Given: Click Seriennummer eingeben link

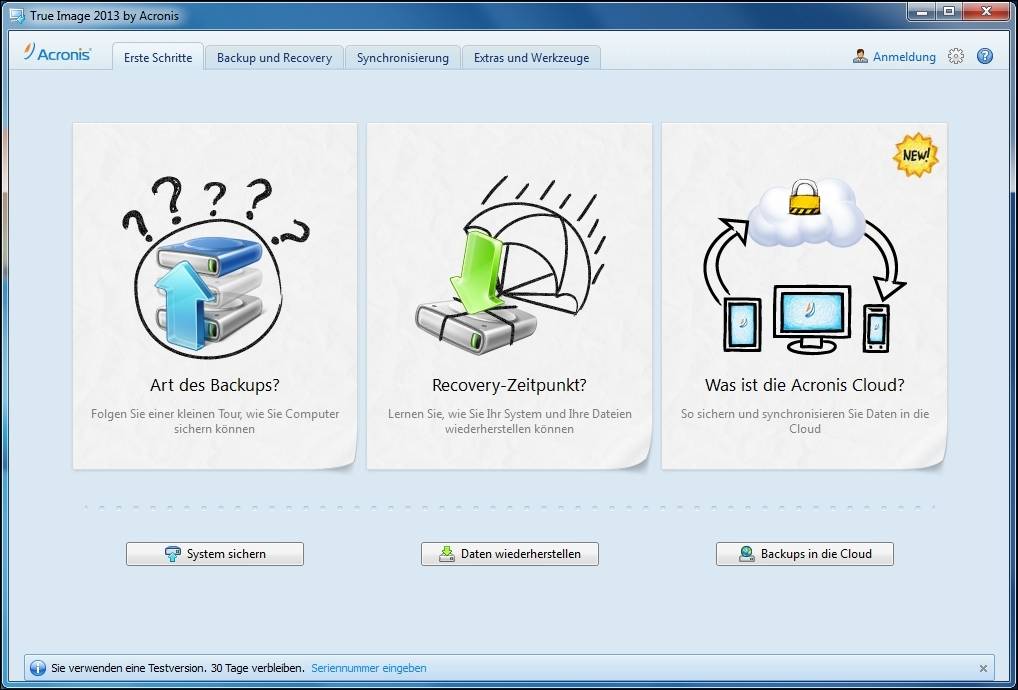Looking at the screenshot, I should pyautogui.click(x=369, y=668).
